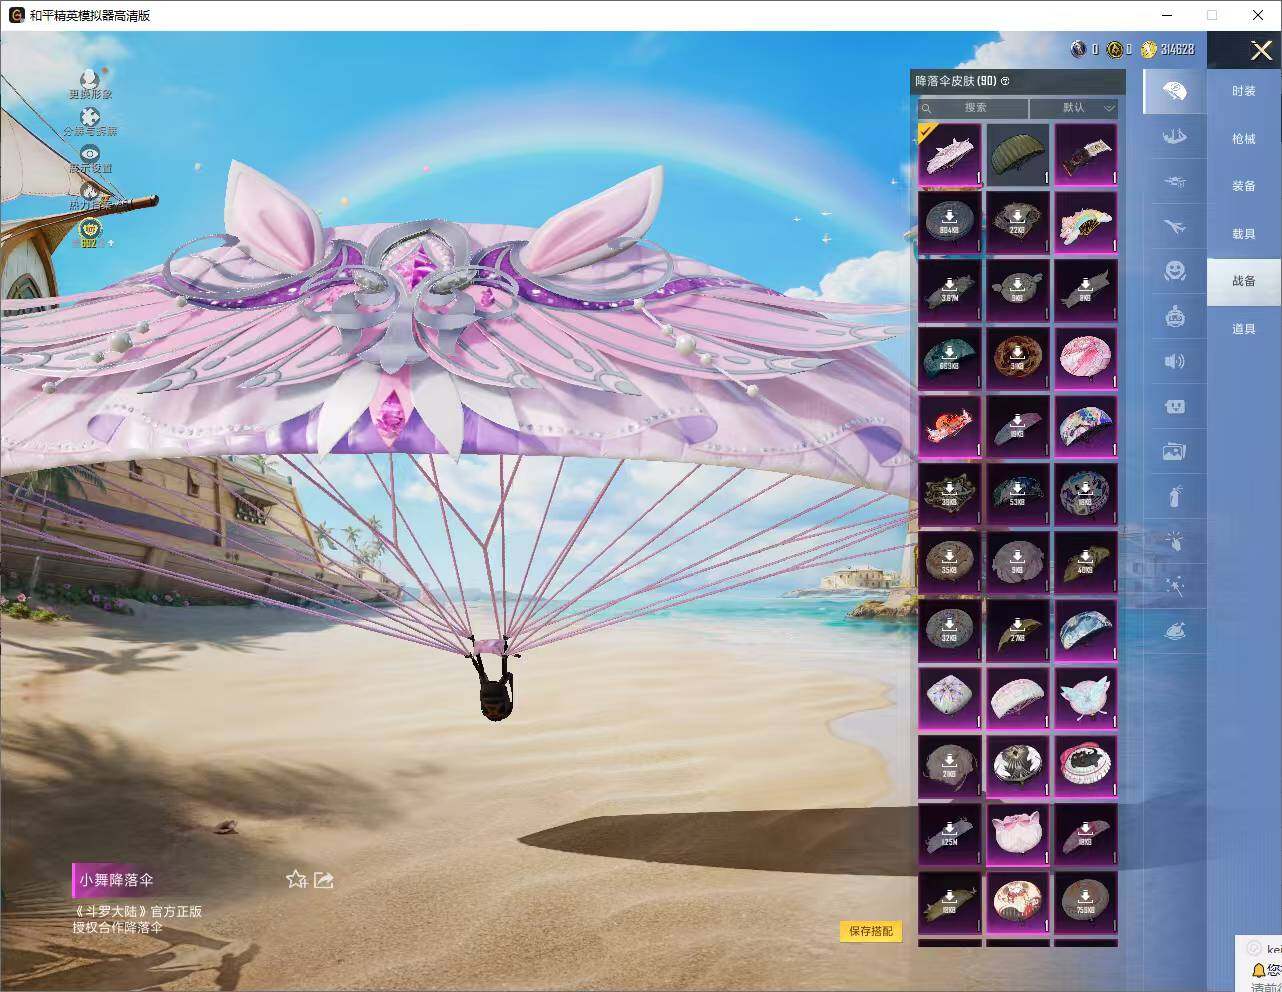Toggle the 展示设置 eye display icon

pos(90,154)
